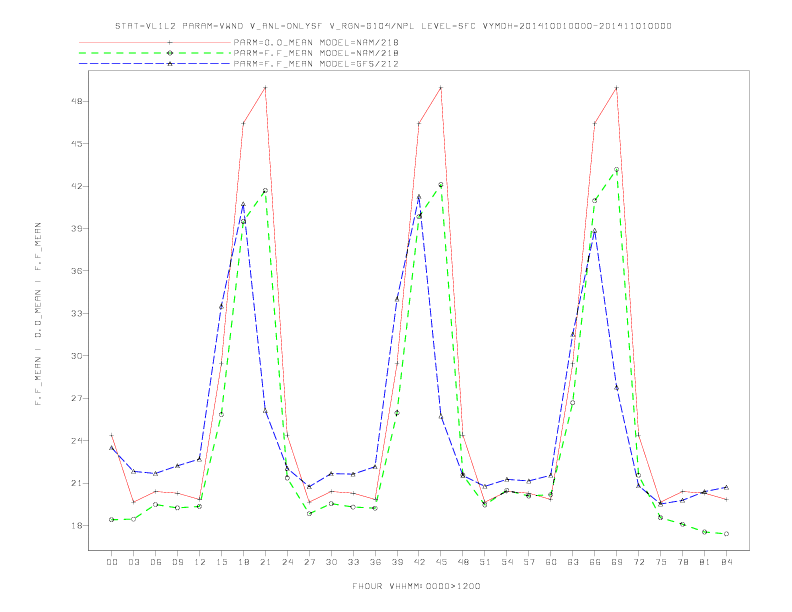Screen dimensions: 792x612
Task: Click the red line's peak point at hour 69
Action: [617, 88]
